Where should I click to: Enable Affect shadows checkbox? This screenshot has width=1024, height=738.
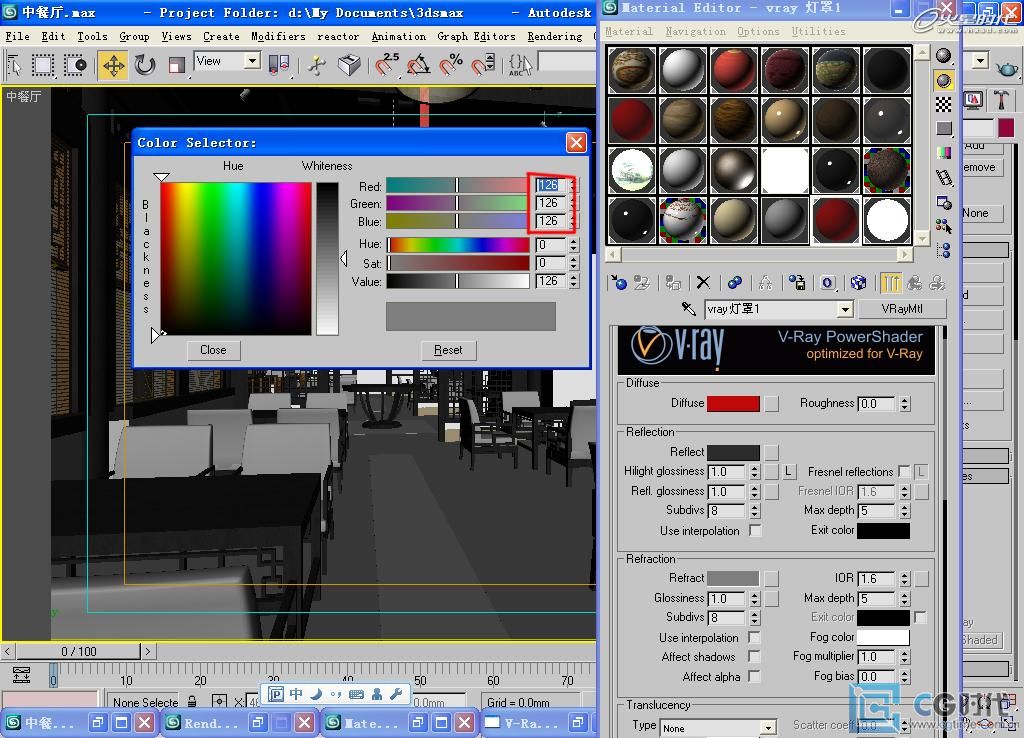pos(754,656)
